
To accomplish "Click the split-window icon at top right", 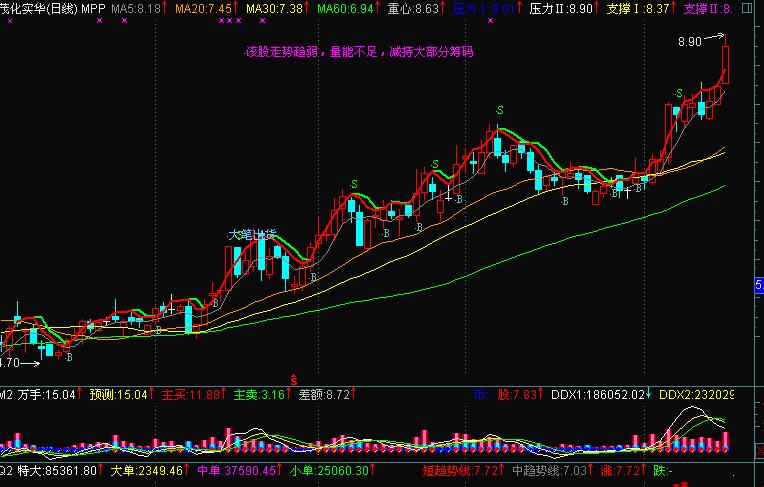I will point(746,8).
